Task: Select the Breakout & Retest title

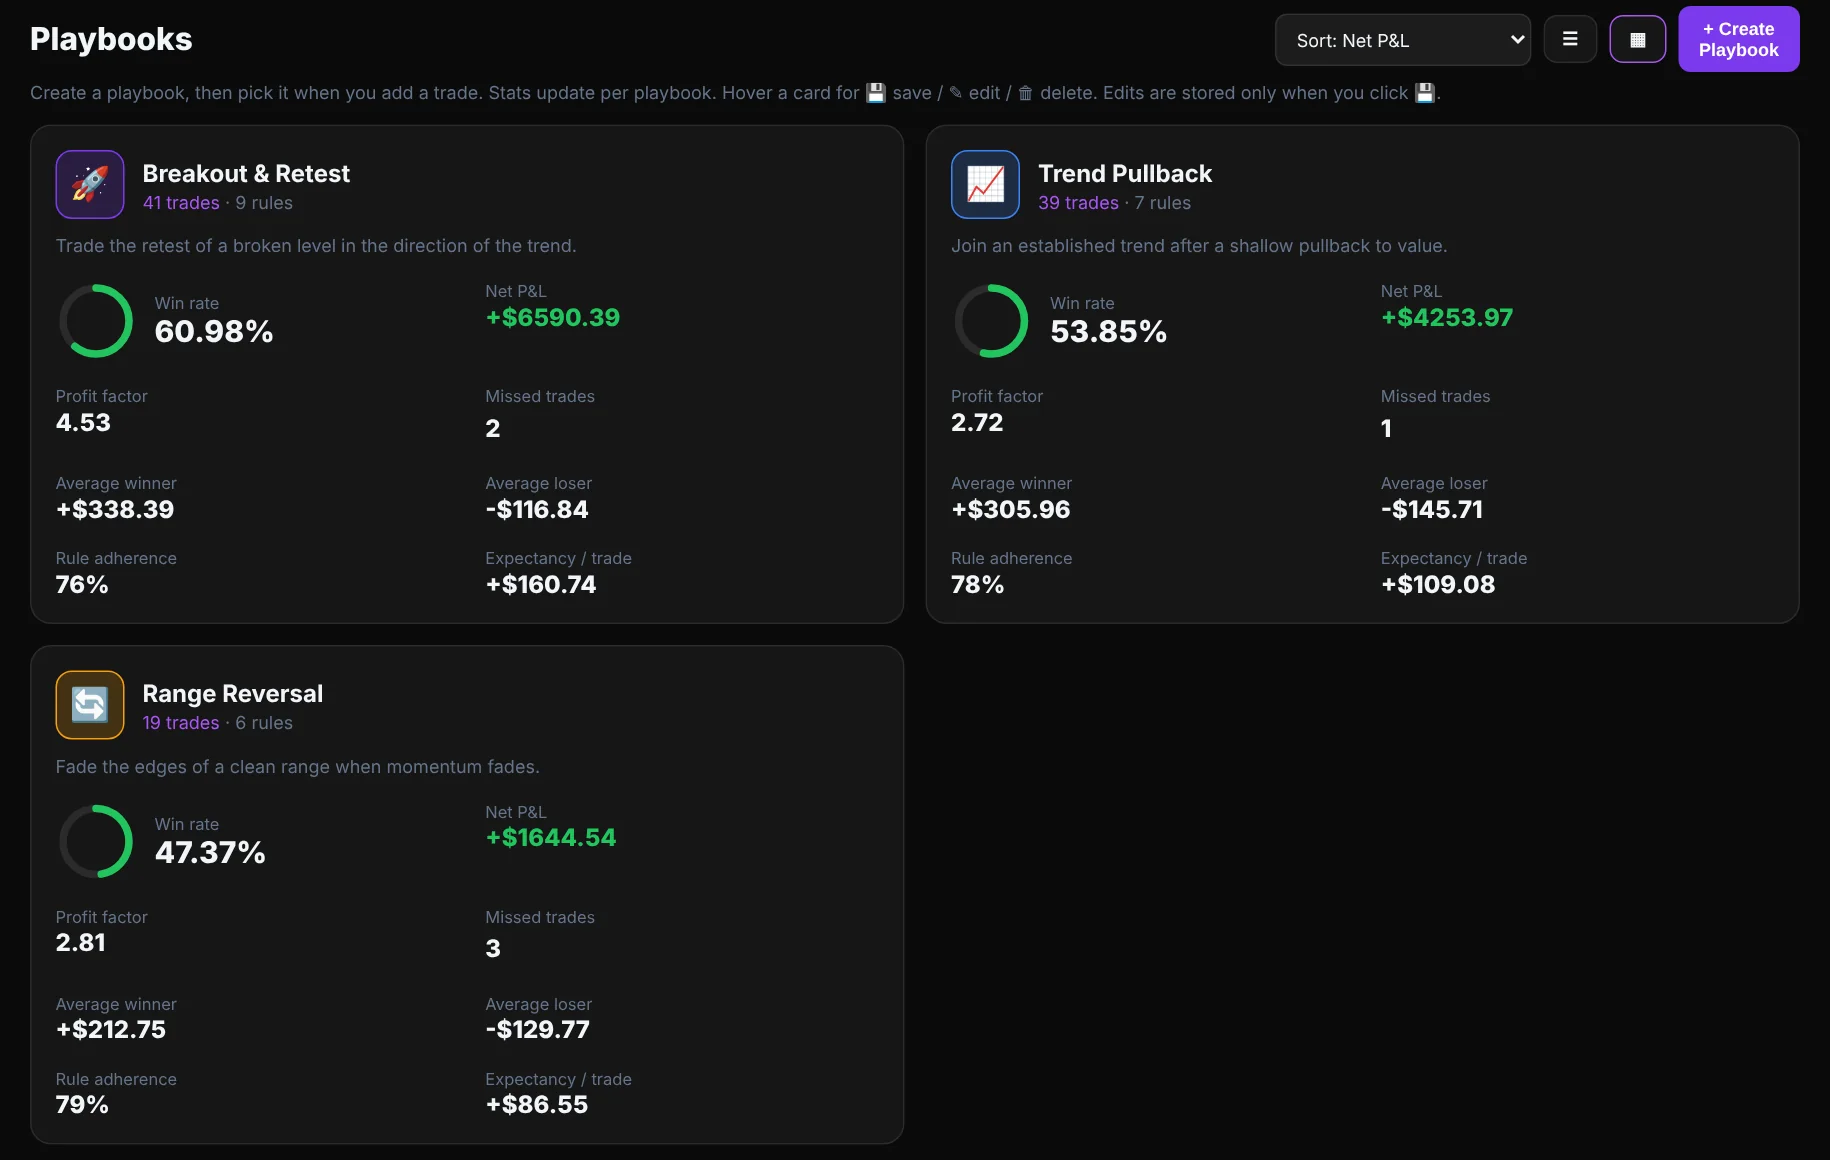Action: coord(246,174)
